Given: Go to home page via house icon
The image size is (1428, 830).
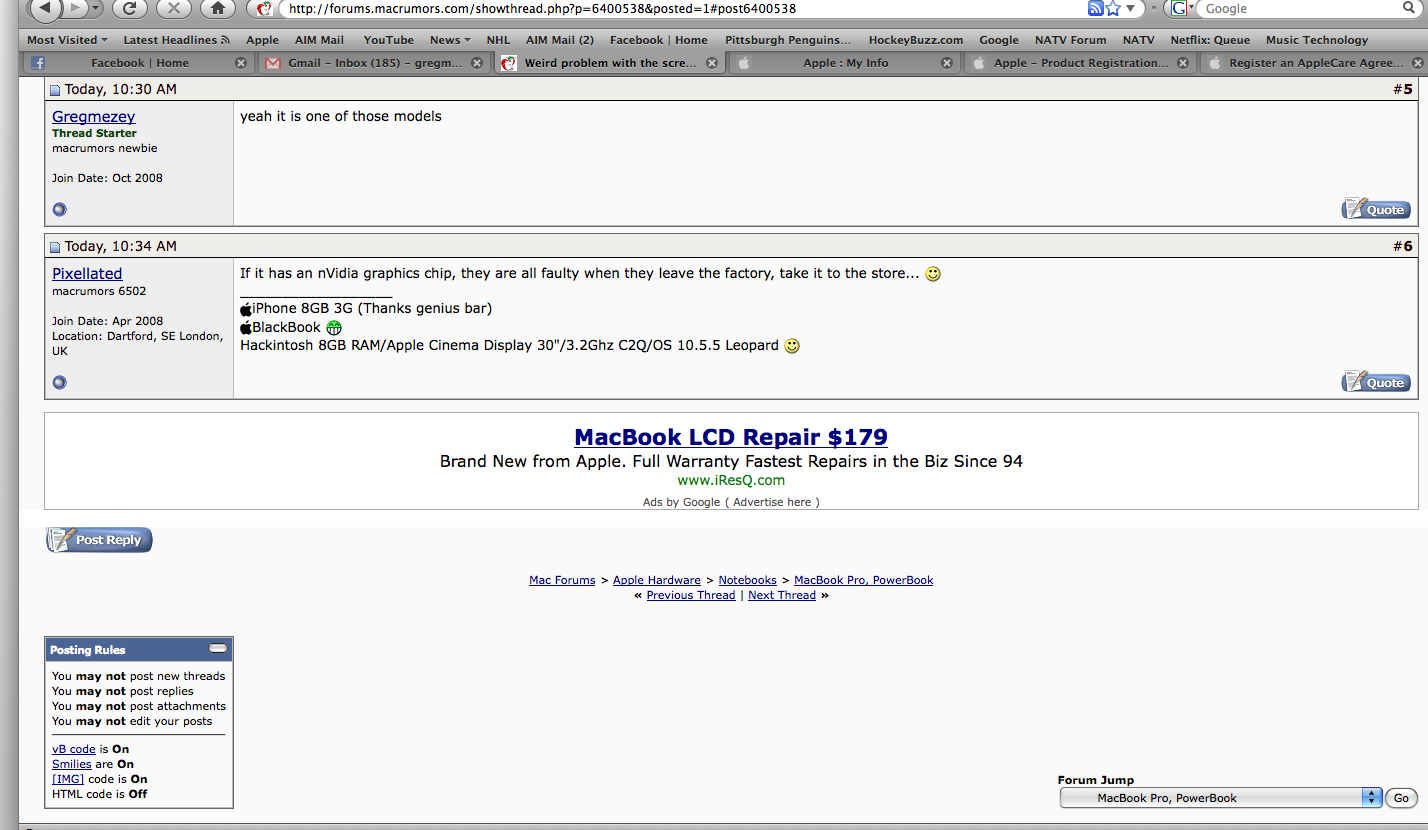Looking at the screenshot, I should 217,8.
